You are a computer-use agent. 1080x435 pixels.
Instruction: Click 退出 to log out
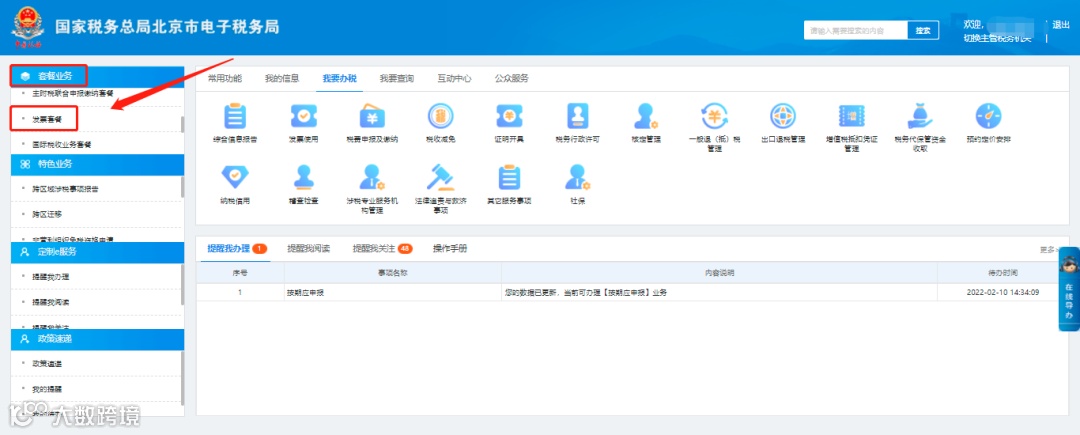[x=1061, y=25]
